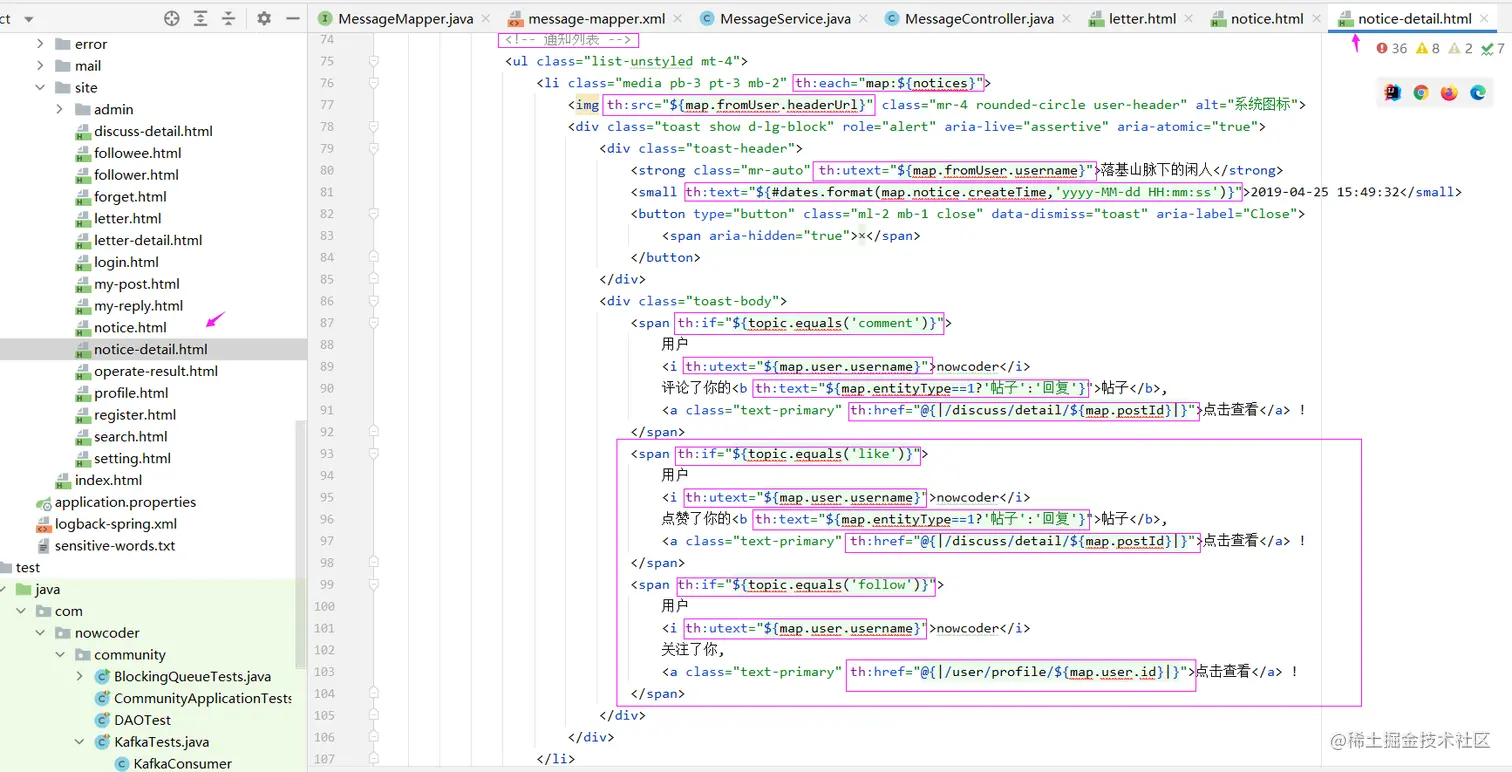Click the red errors indicator showing 36
Image resolution: width=1512 pixels, height=772 pixels.
[1392, 48]
